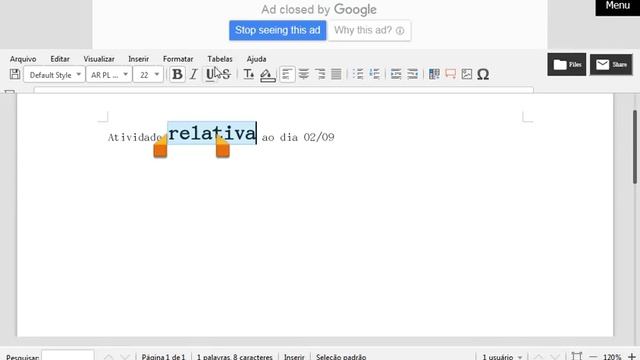Open the 1 usuário dropdown
Image resolution: width=640 pixels, height=360 pixels.
pyautogui.click(x=502, y=357)
